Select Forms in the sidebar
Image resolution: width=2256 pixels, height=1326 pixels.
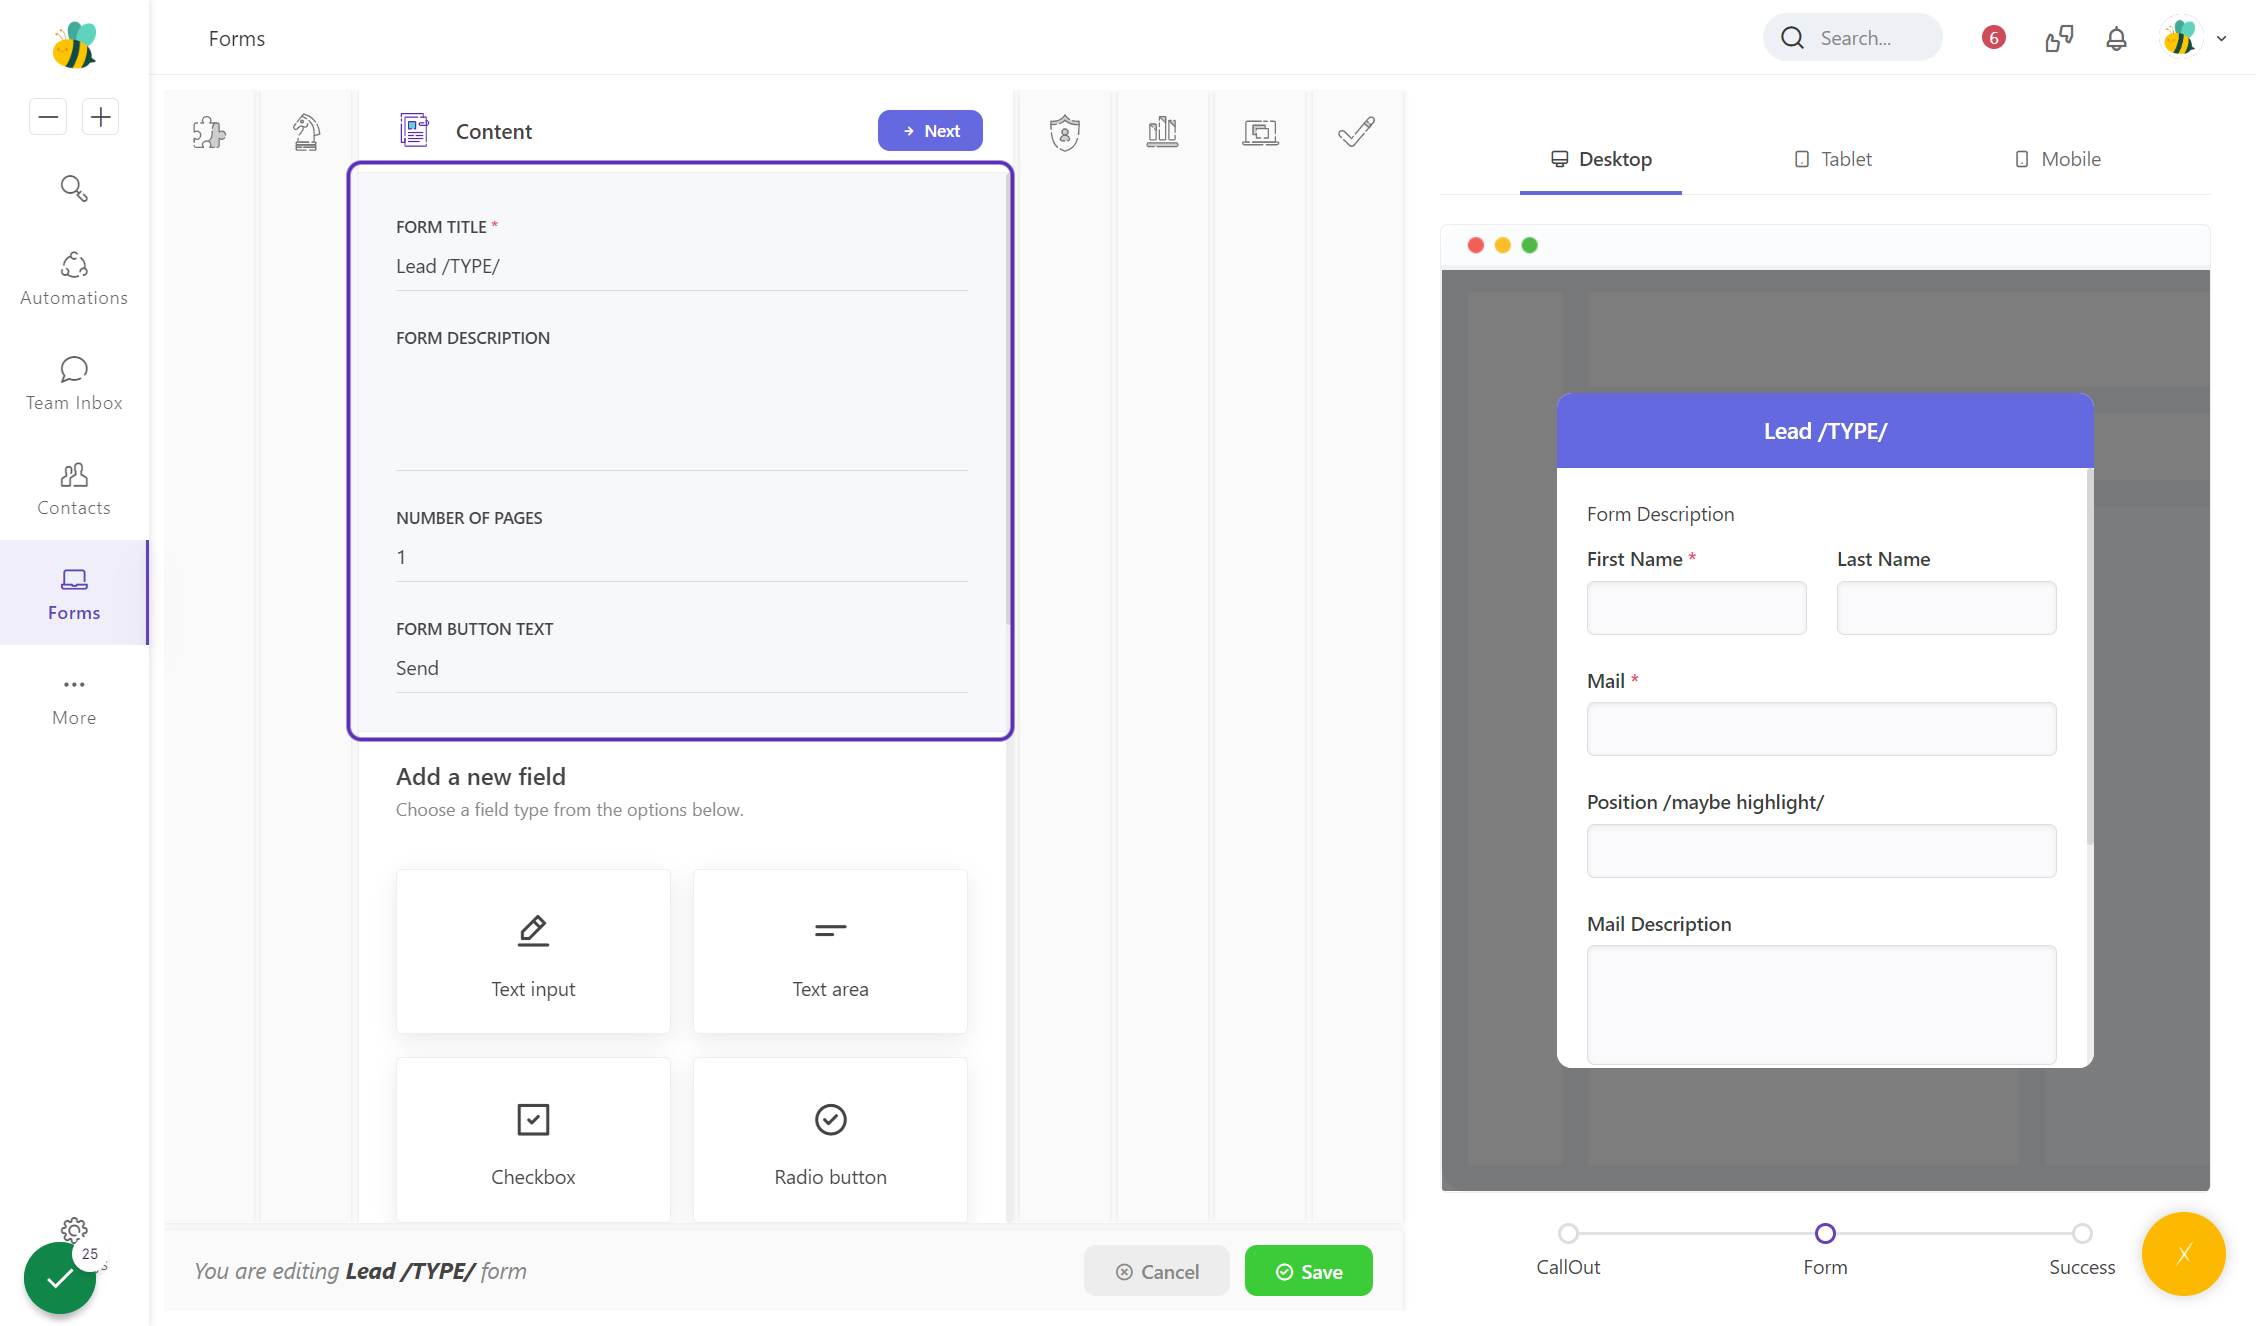coord(74,593)
